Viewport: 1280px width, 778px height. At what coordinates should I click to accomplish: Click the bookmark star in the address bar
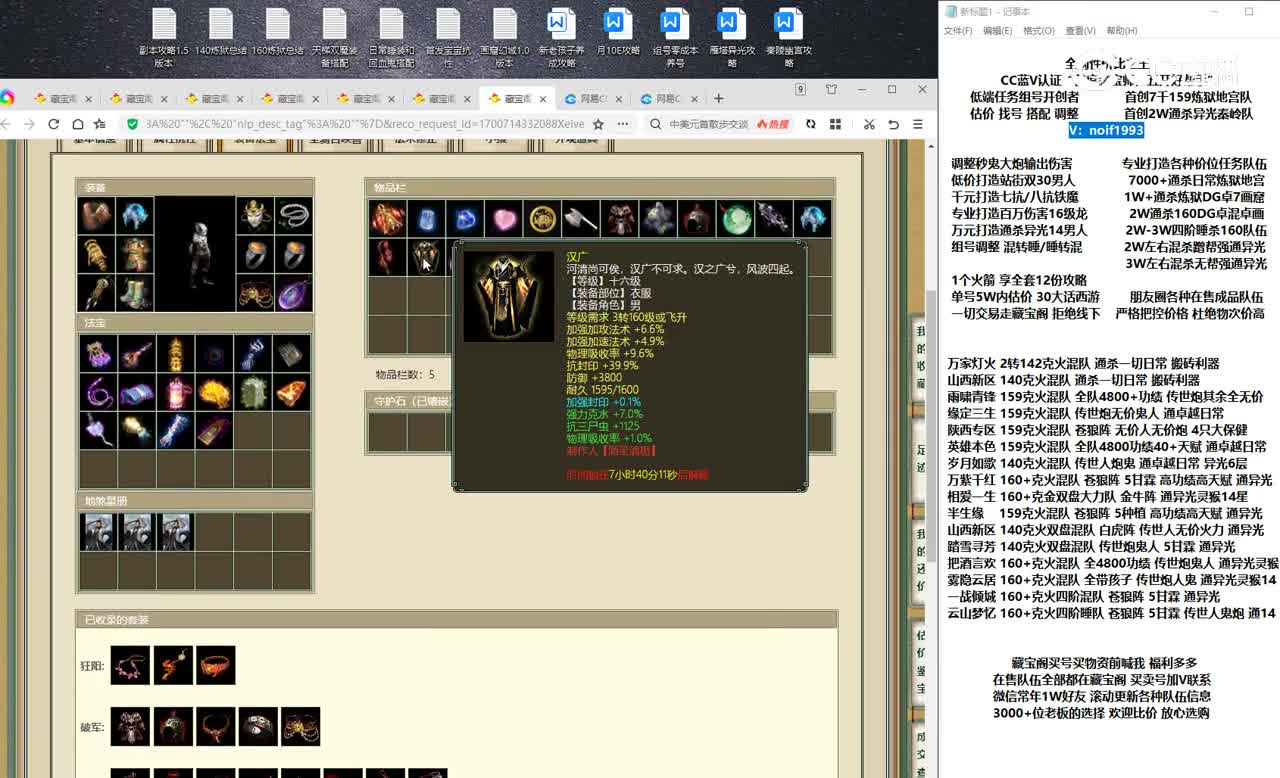(x=598, y=124)
